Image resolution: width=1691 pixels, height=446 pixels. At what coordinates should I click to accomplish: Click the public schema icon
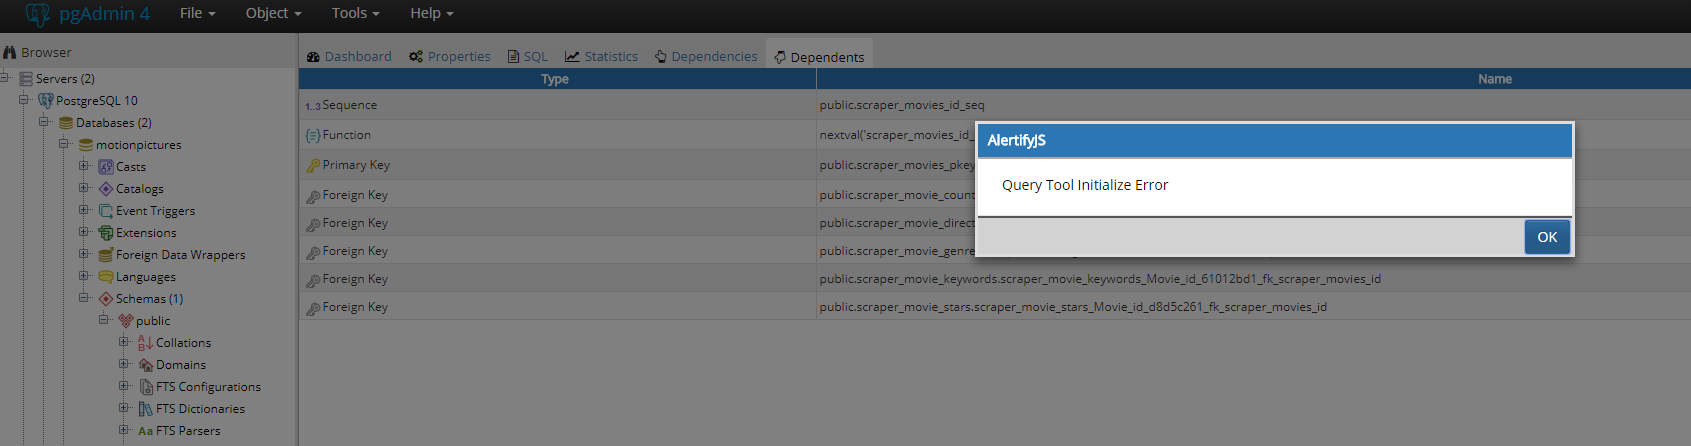point(125,321)
